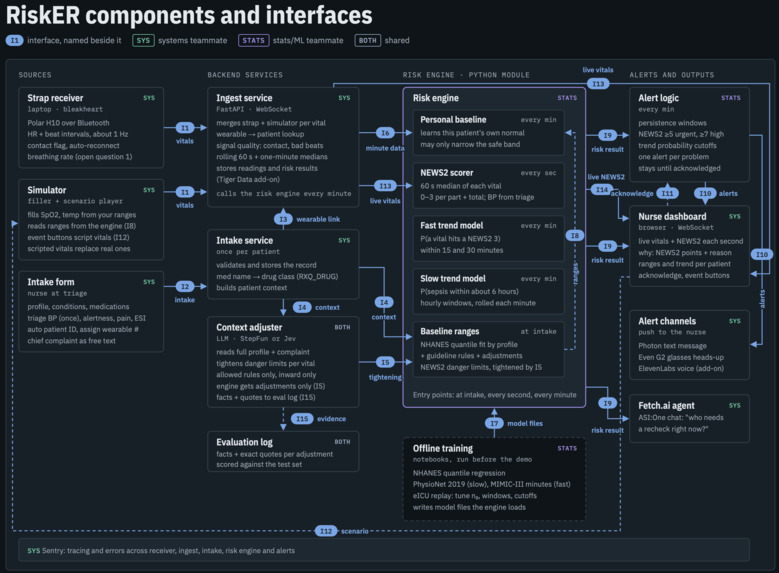The height and width of the screenshot is (573, 779).
Task: Click the STATS tag on the Offline training card
Action: coord(567,448)
